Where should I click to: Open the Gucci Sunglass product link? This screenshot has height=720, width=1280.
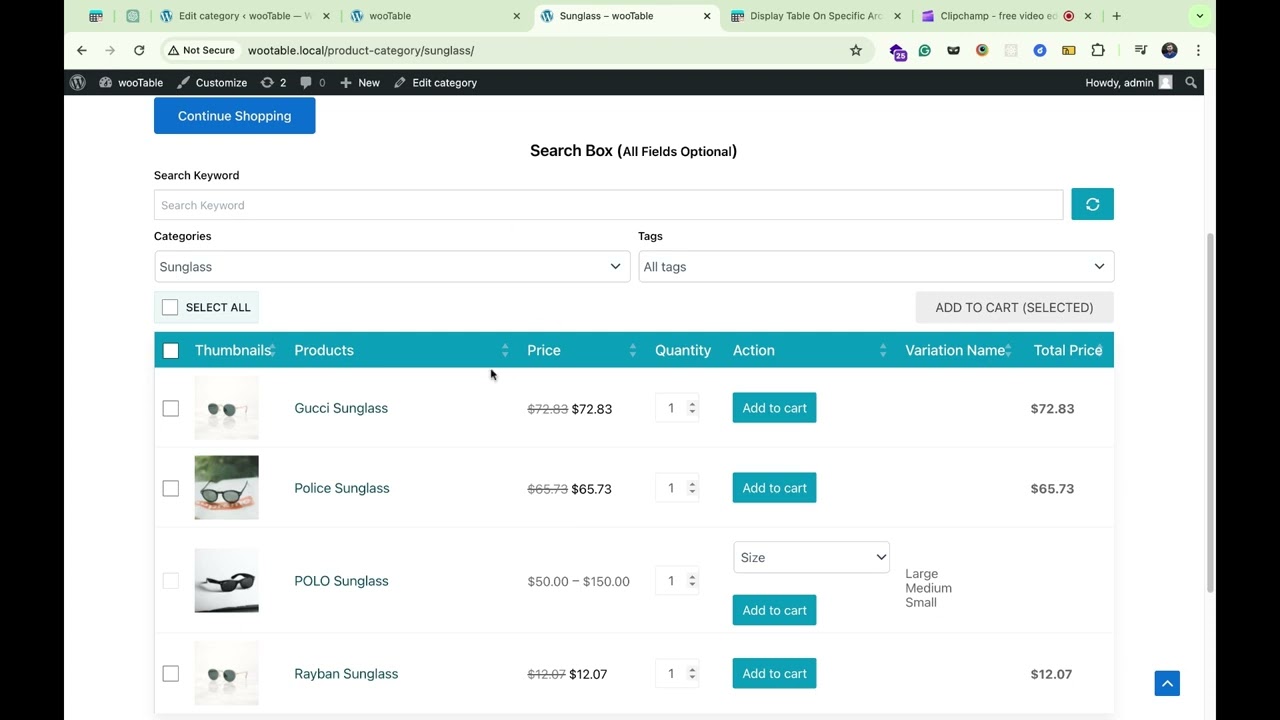click(x=341, y=408)
